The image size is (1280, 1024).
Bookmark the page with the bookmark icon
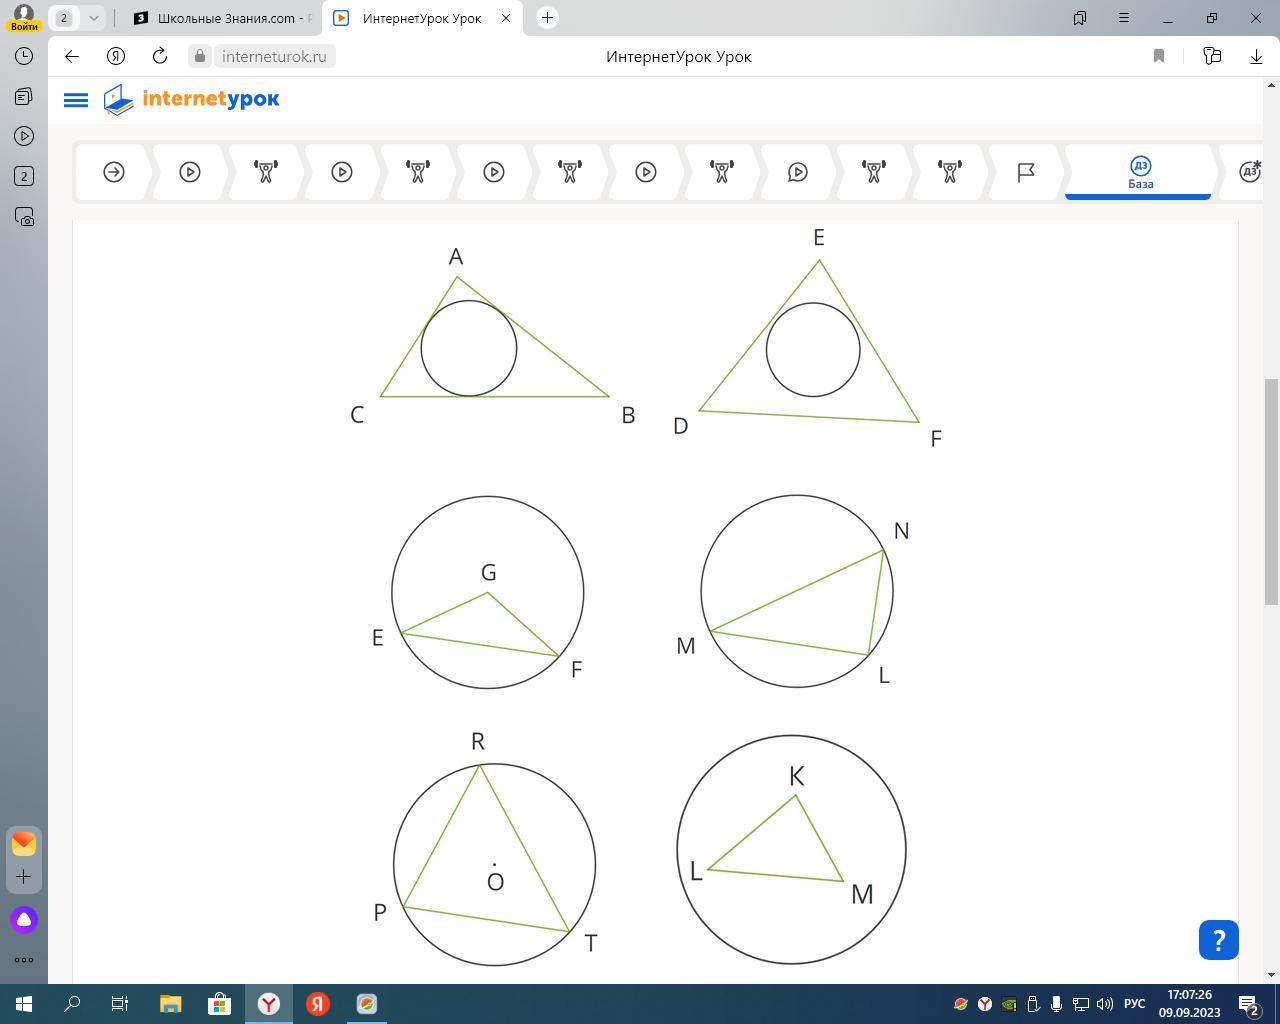pos(1159,56)
